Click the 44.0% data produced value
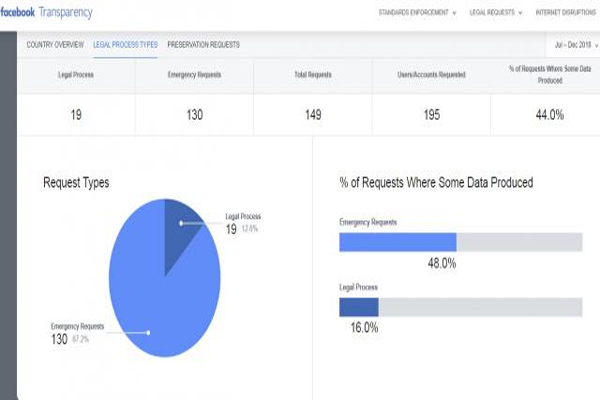 (x=550, y=115)
